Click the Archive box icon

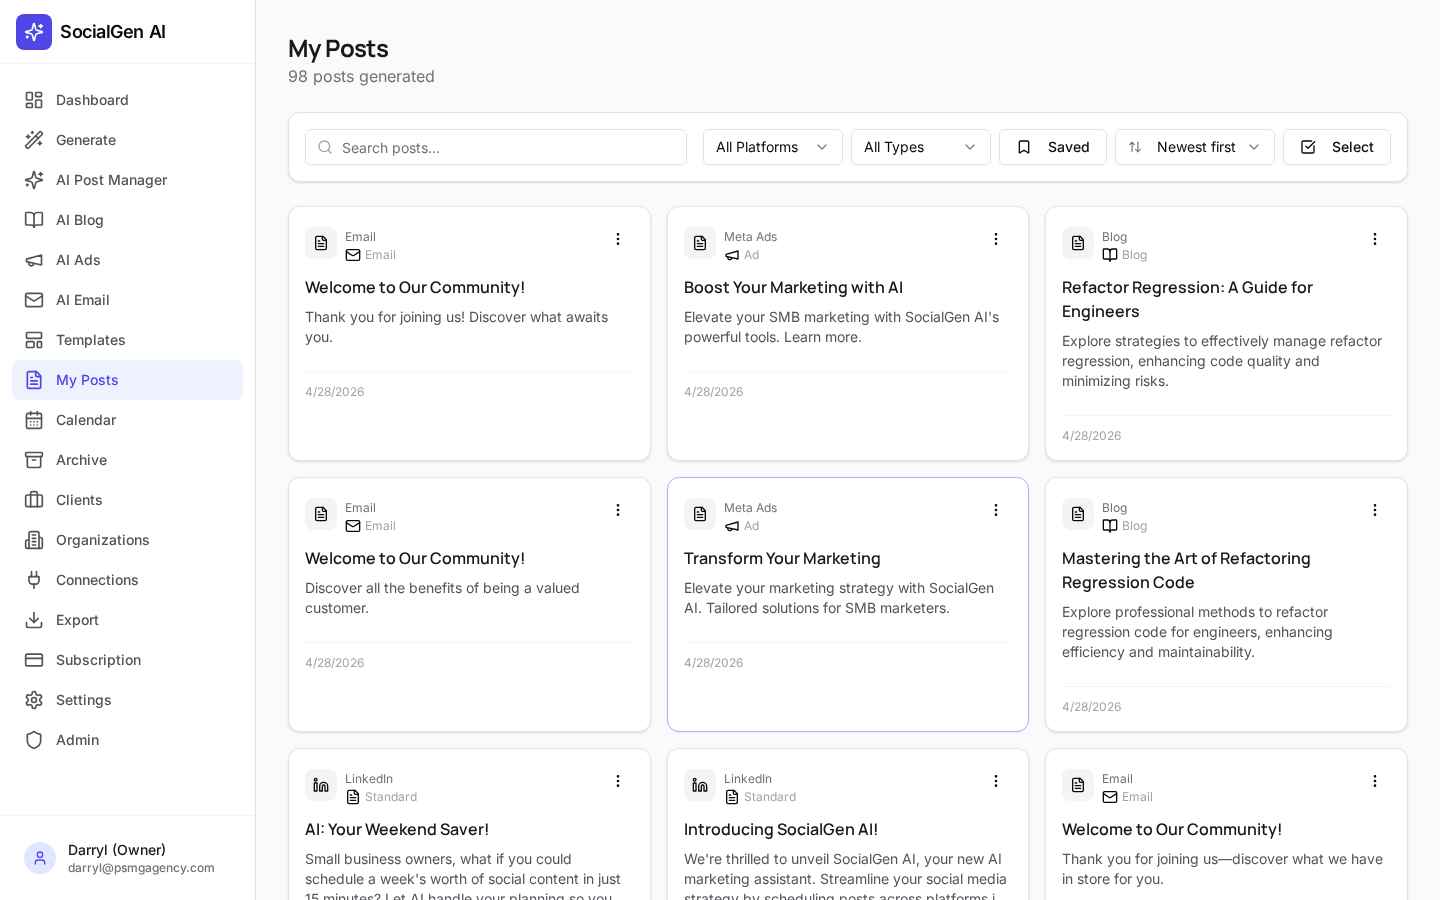click(x=34, y=460)
